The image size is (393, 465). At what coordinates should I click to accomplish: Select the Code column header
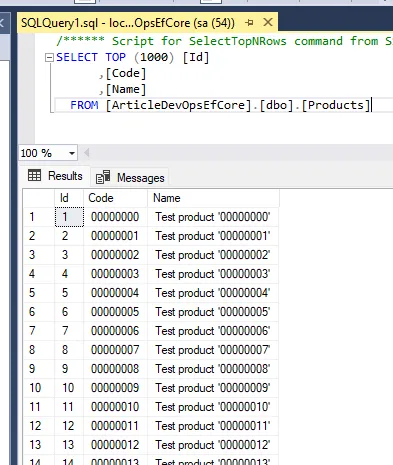(x=115, y=198)
